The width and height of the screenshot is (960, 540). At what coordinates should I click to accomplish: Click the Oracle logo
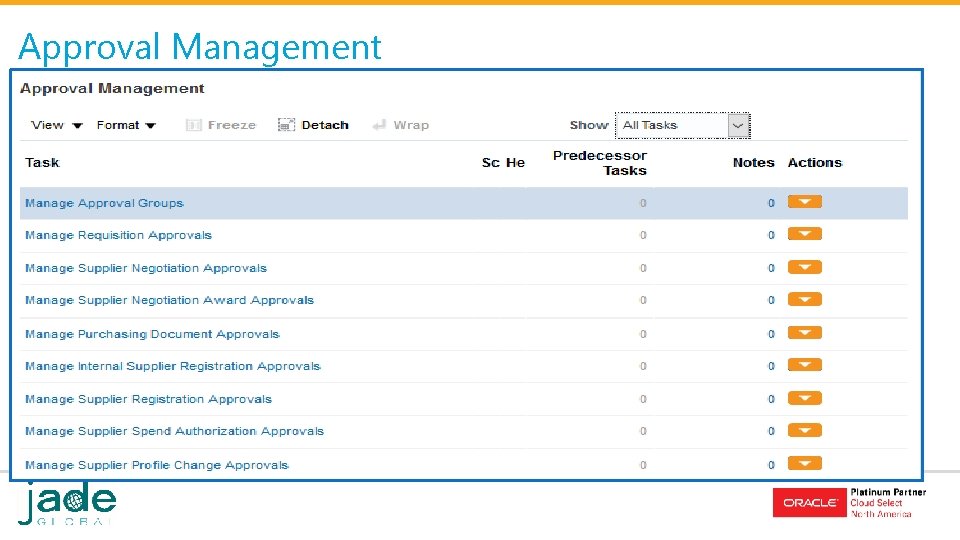[810, 503]
